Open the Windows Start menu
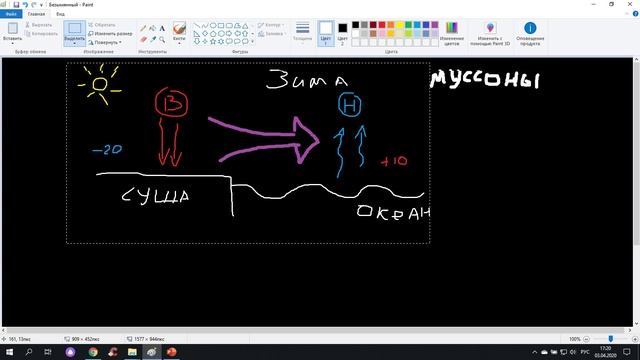The image size is (640, 360). click(x=9, y=352)
